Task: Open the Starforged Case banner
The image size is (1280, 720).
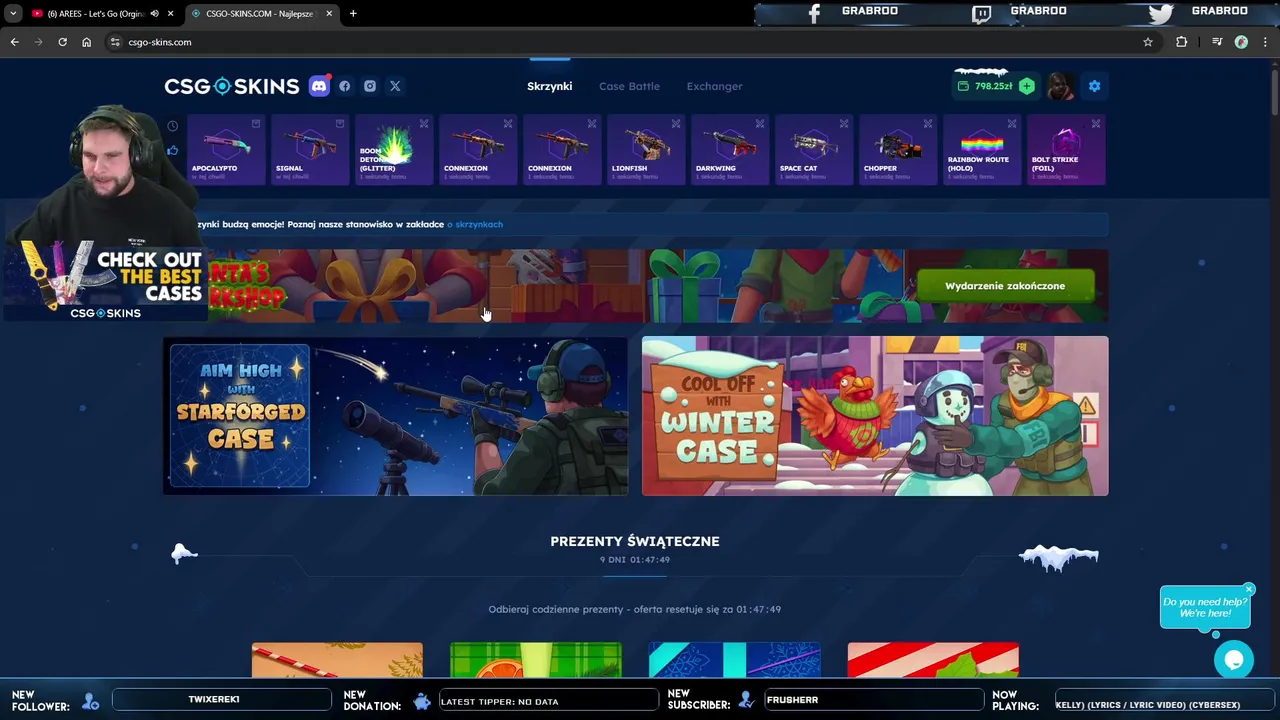Action: click(x=396, y=416)
